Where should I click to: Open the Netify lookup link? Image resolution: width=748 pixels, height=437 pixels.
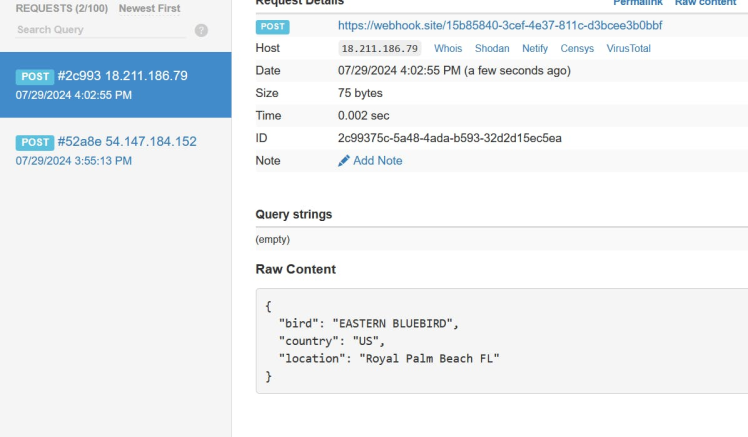[x=535, y=48]
